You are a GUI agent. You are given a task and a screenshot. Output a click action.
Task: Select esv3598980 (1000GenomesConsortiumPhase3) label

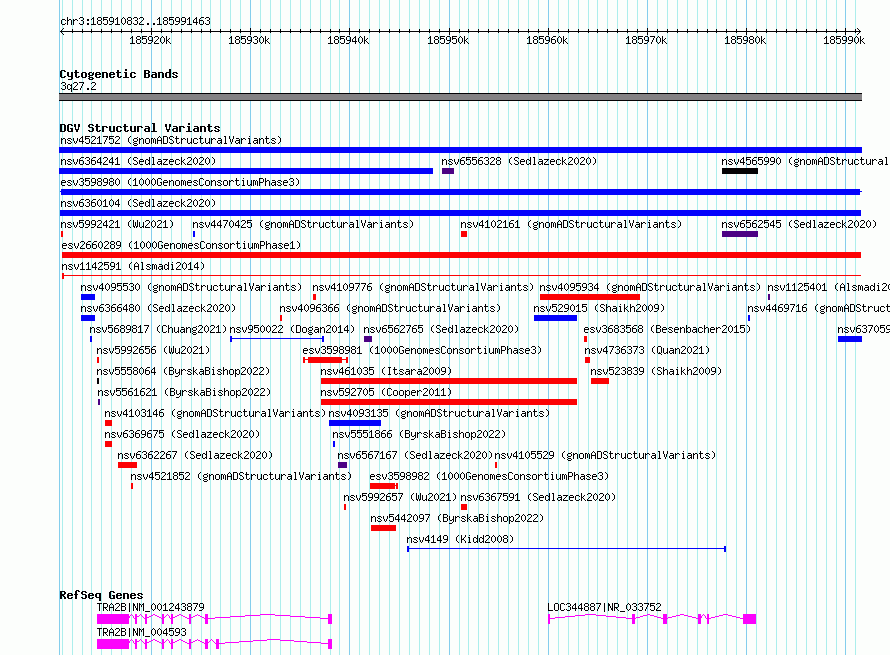coord(180,182)
